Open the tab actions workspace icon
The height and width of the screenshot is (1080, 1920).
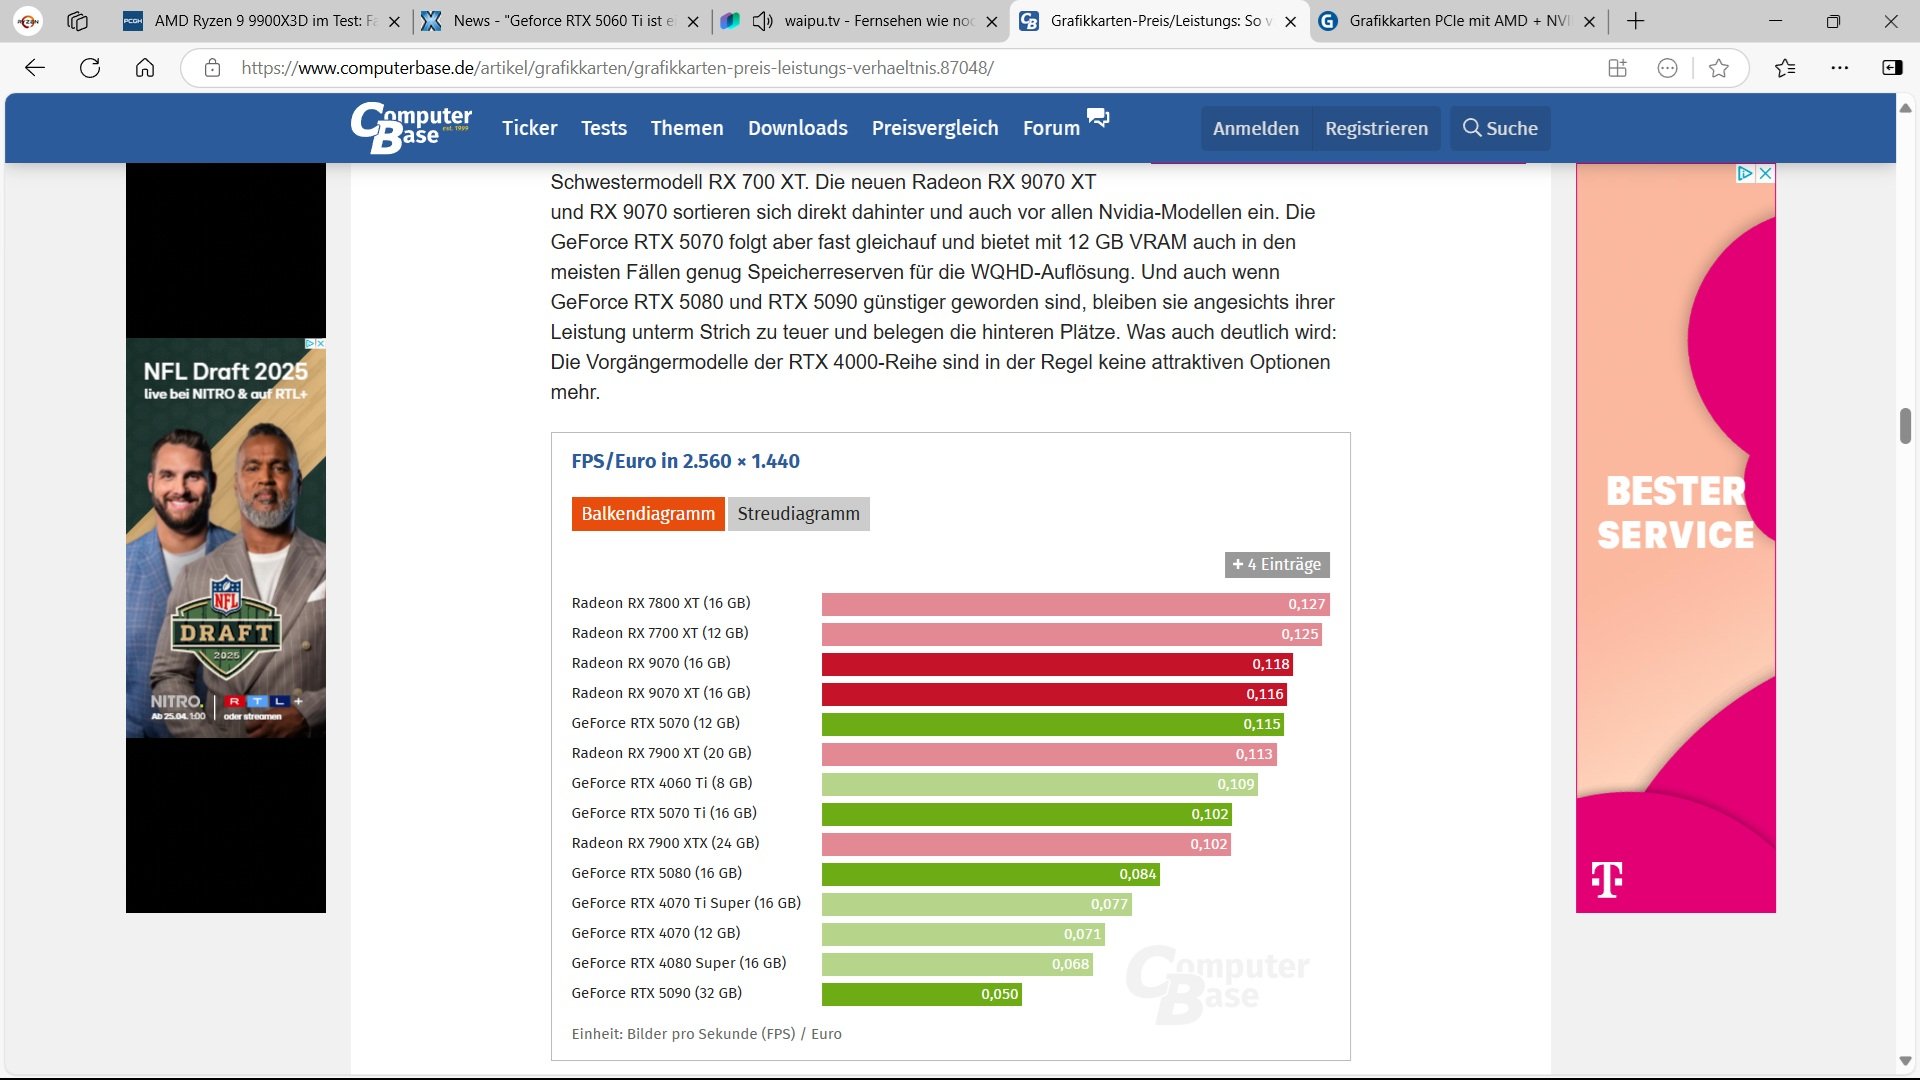77,21
